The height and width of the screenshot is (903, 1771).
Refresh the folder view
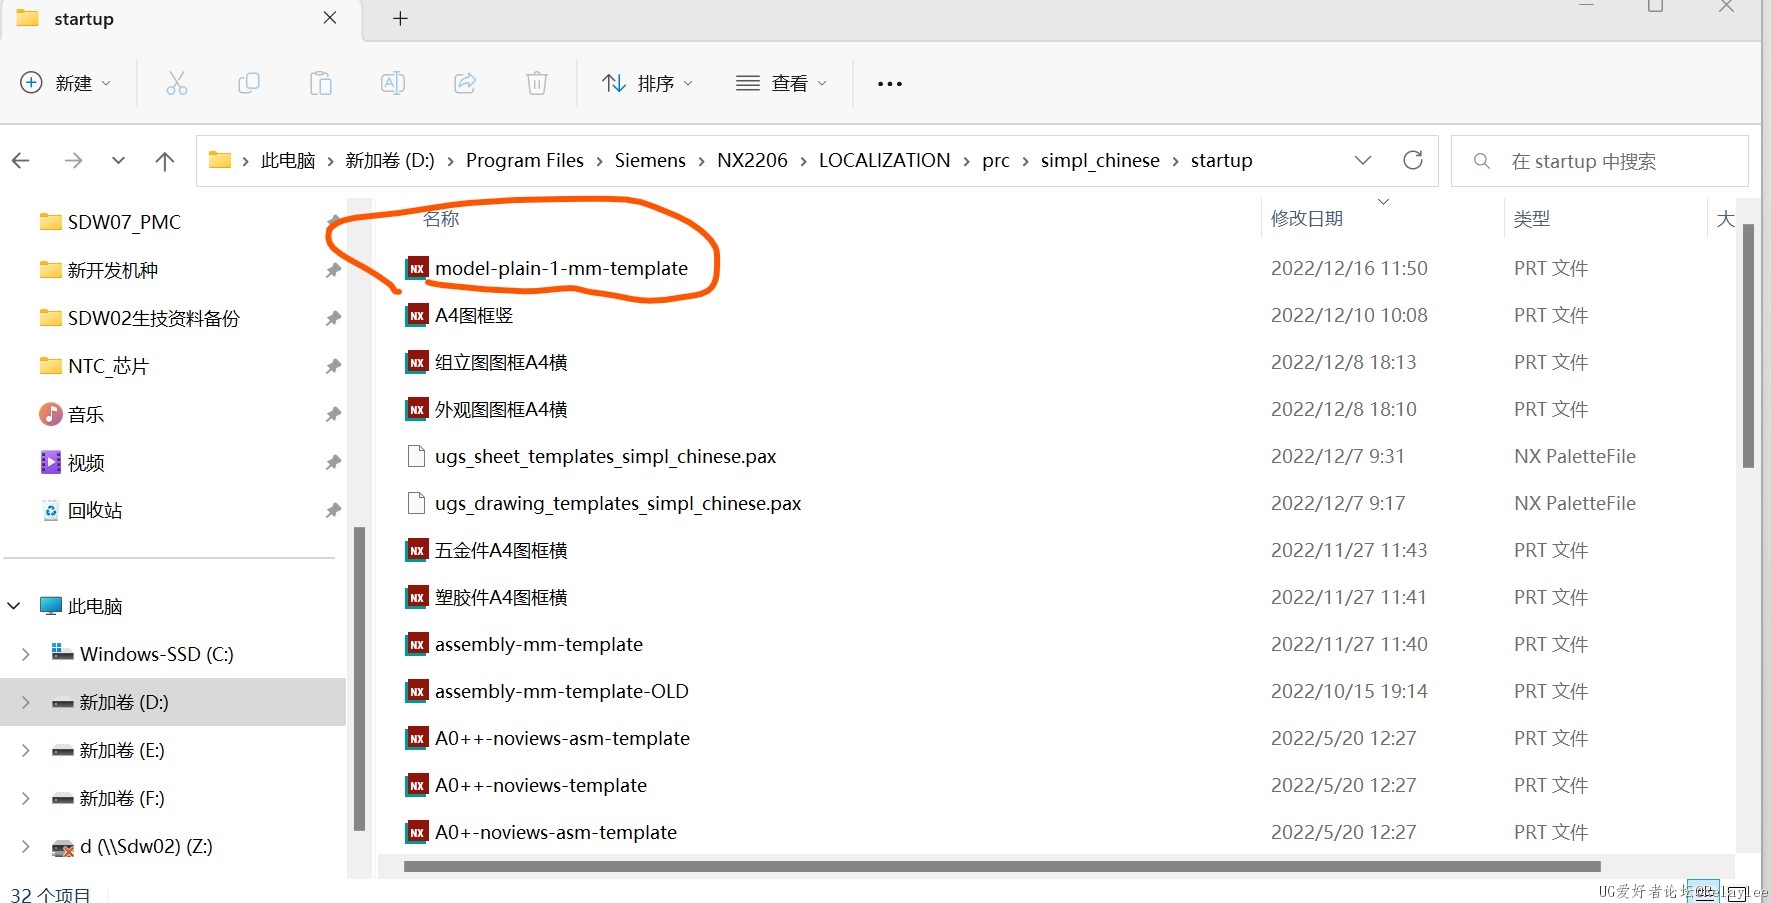point(1413,160)
